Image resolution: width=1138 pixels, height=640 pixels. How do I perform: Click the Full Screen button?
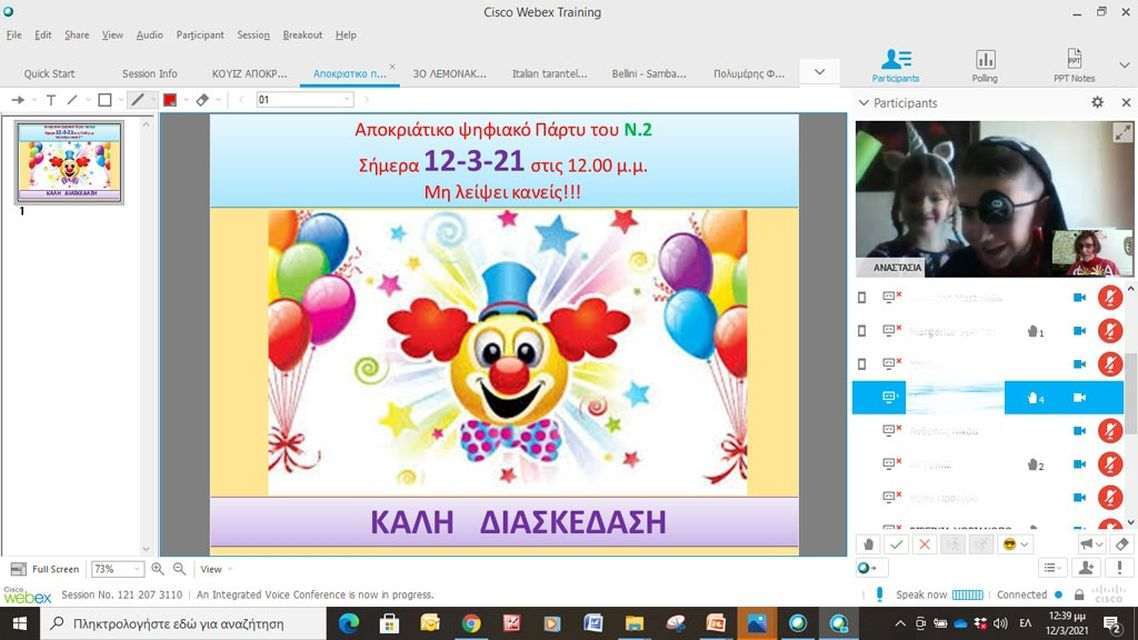45,569
